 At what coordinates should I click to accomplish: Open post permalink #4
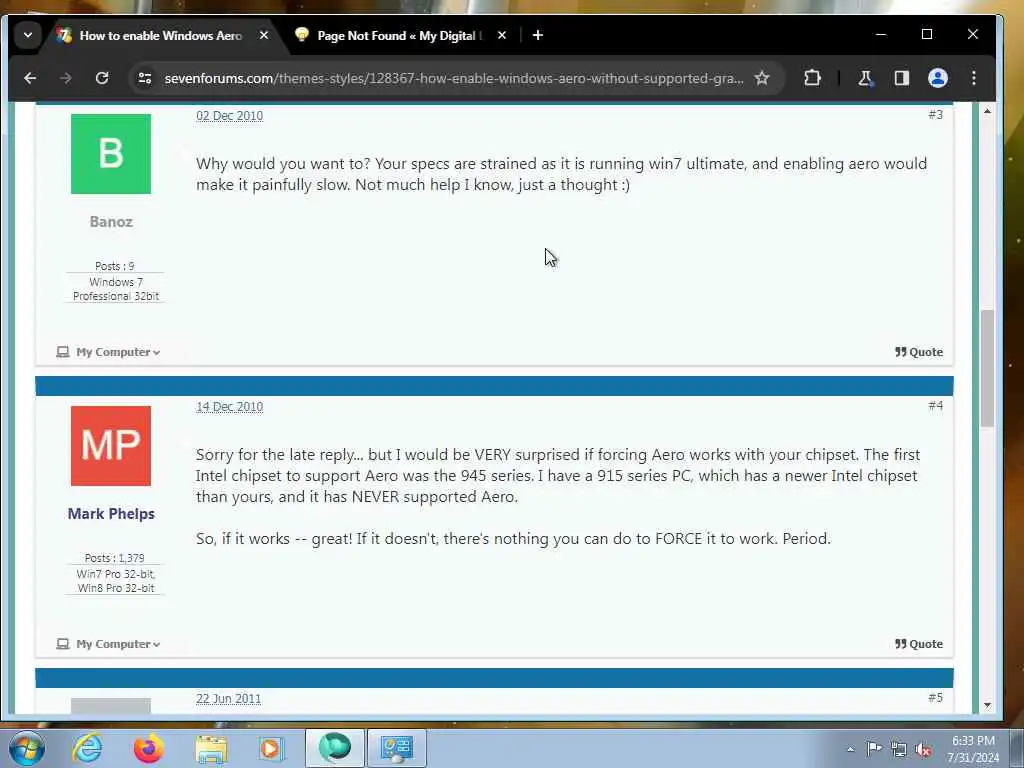935,406
